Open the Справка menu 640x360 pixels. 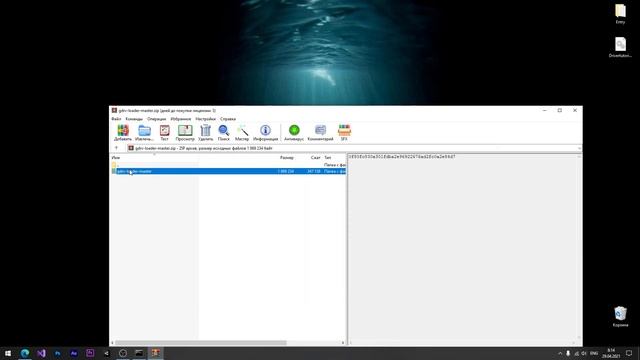tap(228, 119)
